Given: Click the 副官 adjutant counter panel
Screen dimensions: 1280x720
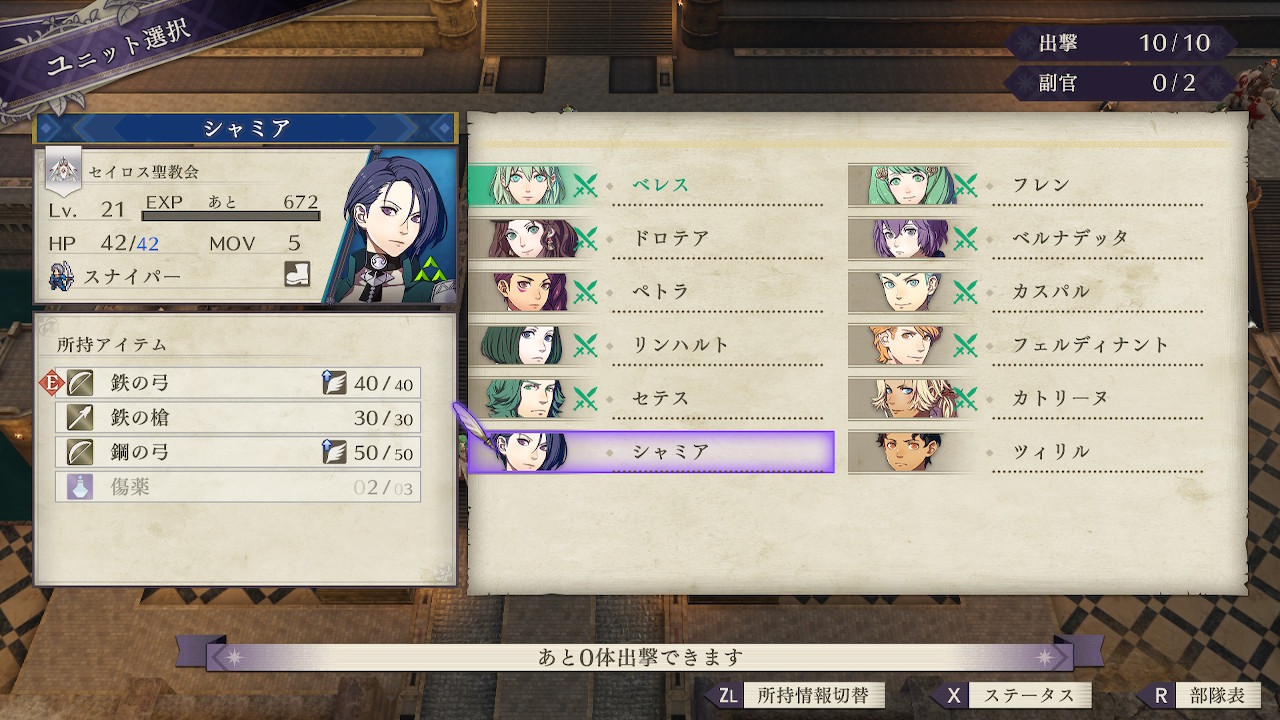Looking at the screenshot, I should [1121, 83].
